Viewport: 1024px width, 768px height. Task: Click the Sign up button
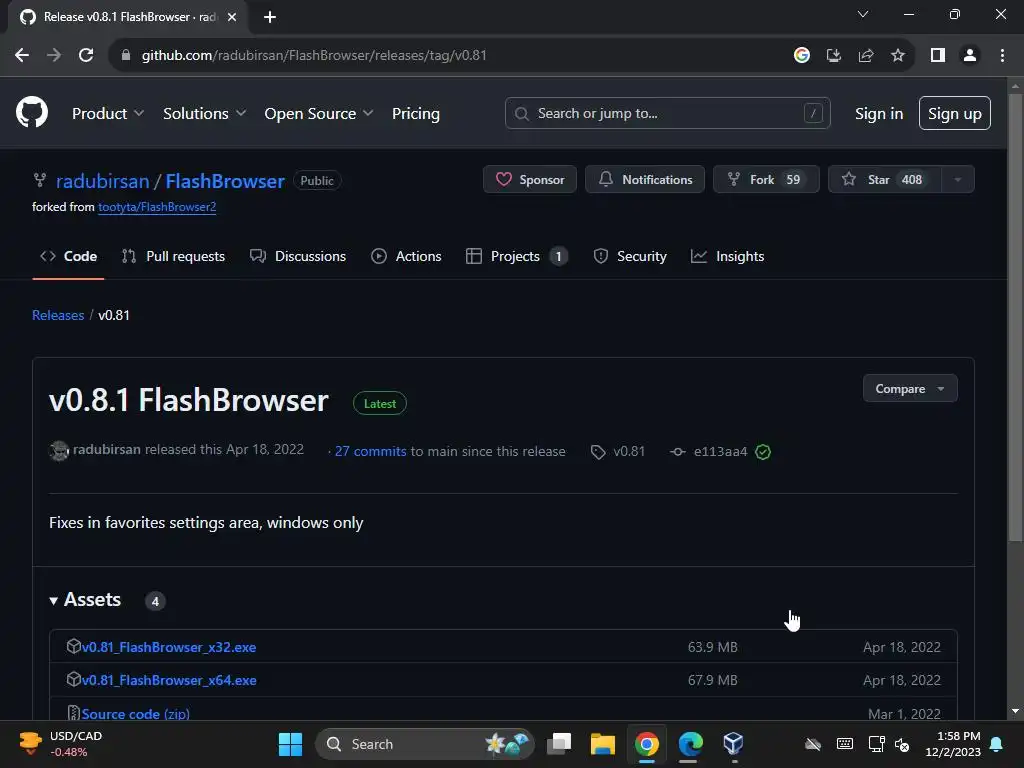[x=954, y=113]
